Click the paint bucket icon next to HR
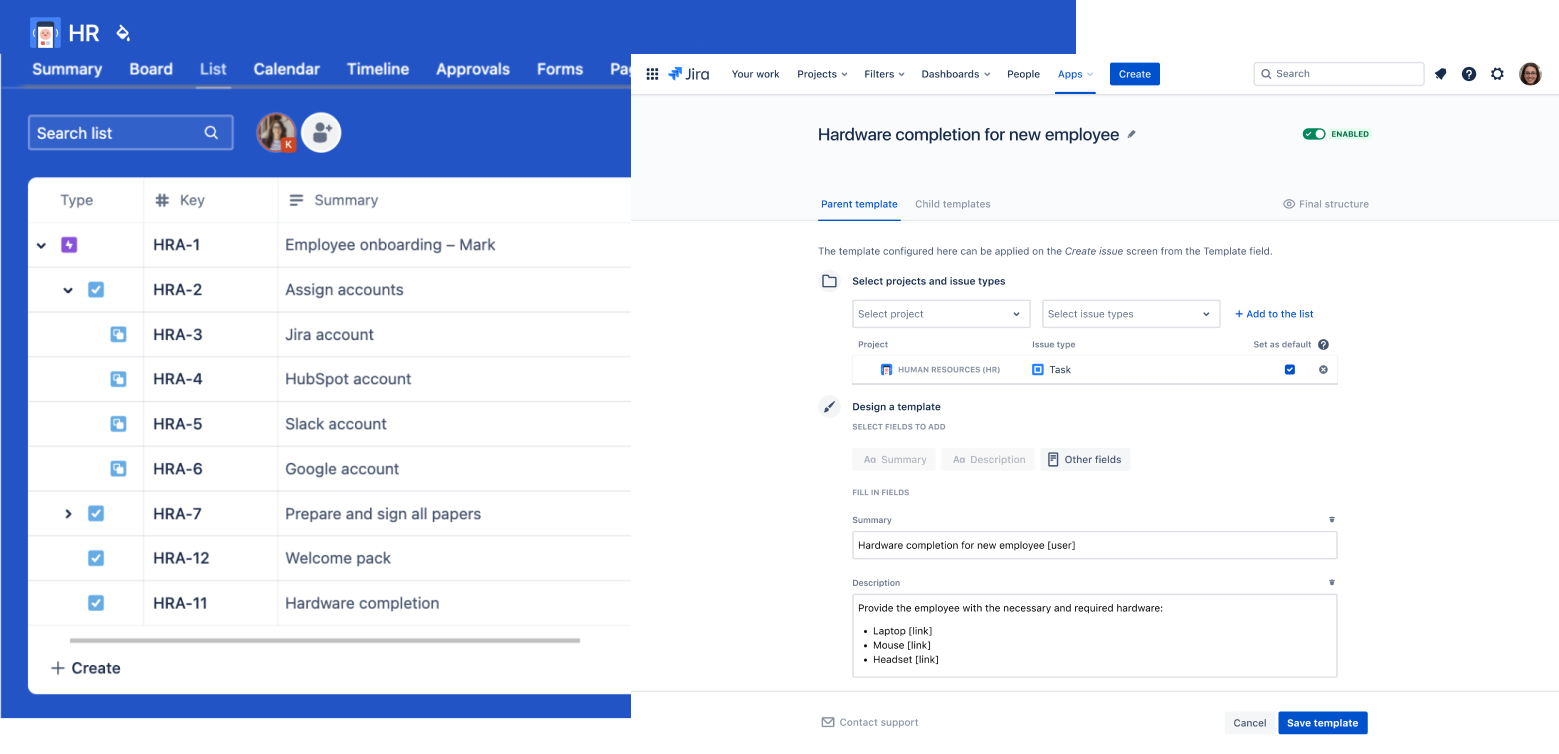 point(123,33)
